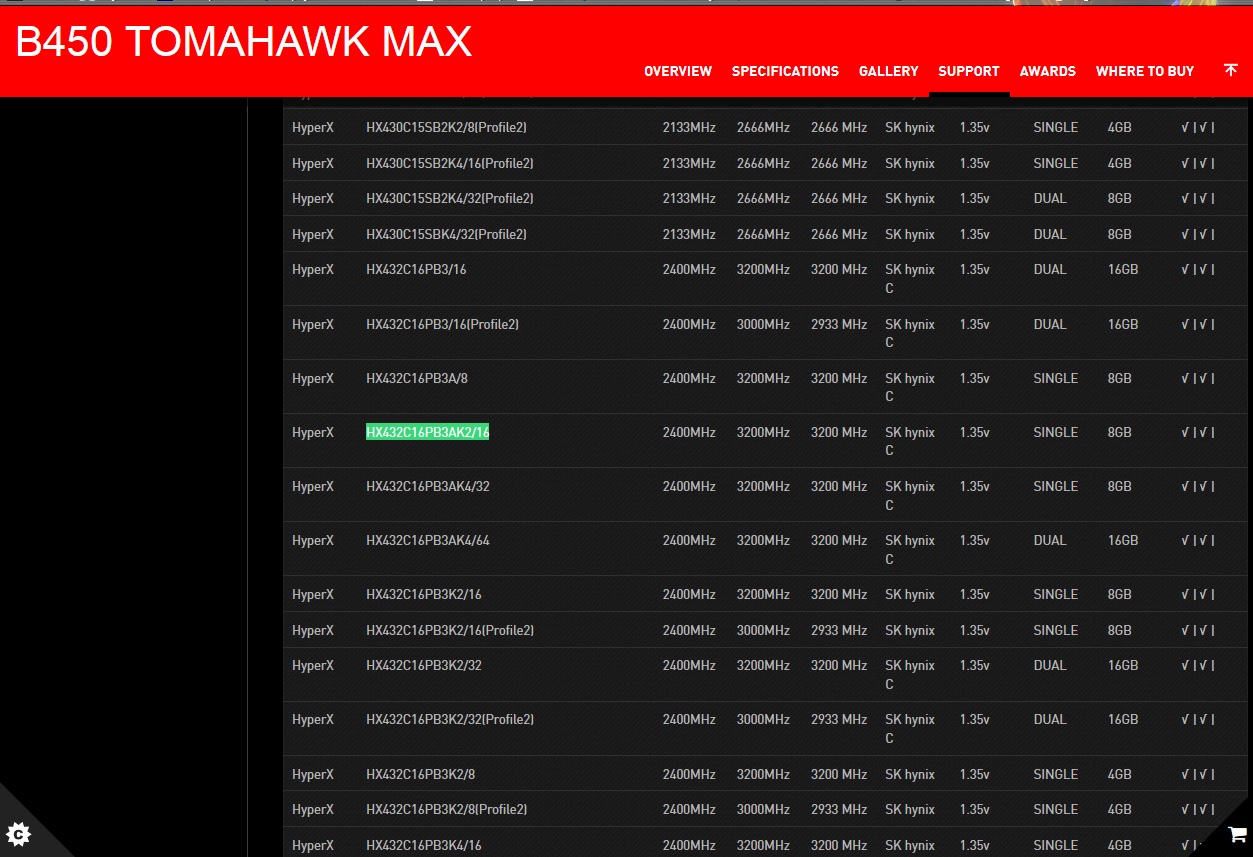
Task: Click 1.35v in HX432C16PB3AK4/32 row
Action: tap(974, 486)
